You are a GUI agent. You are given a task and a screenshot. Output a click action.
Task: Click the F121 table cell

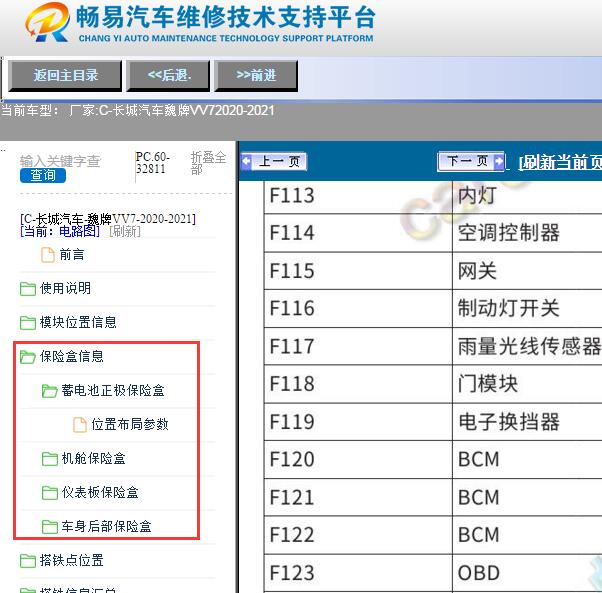(358, 497)
